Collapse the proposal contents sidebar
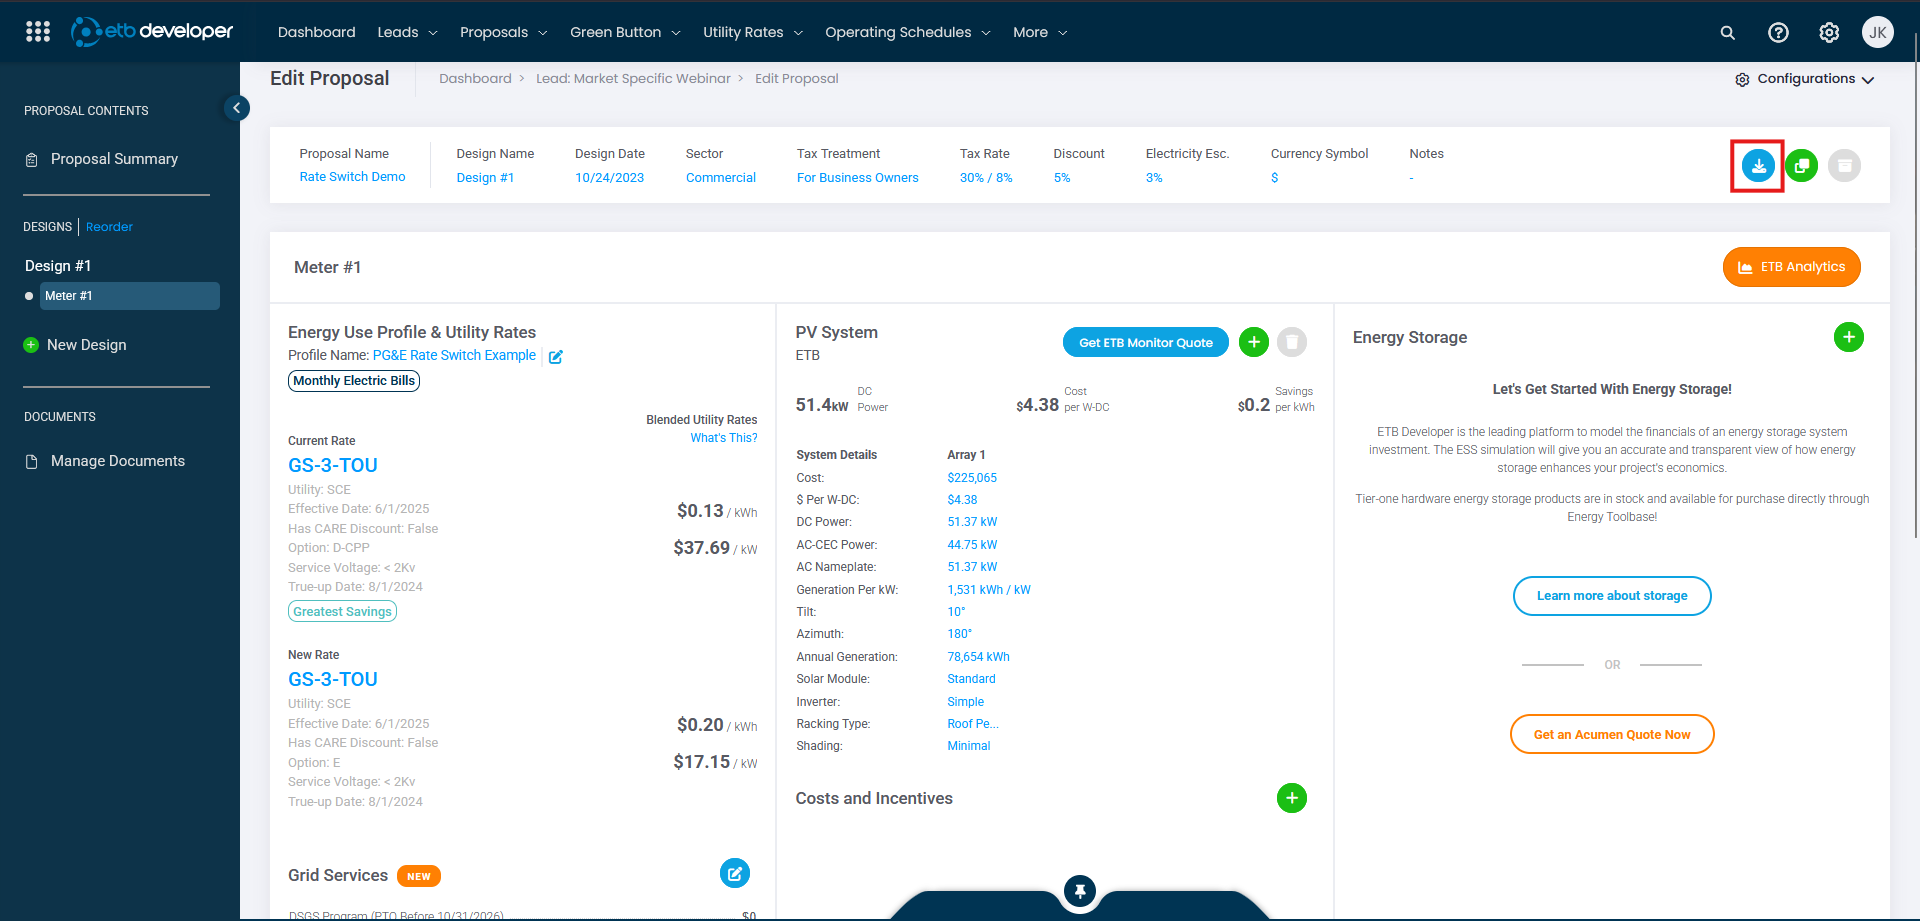This screenshot has width=1920, height=921. pyautogui.click(x=237, y=108)
